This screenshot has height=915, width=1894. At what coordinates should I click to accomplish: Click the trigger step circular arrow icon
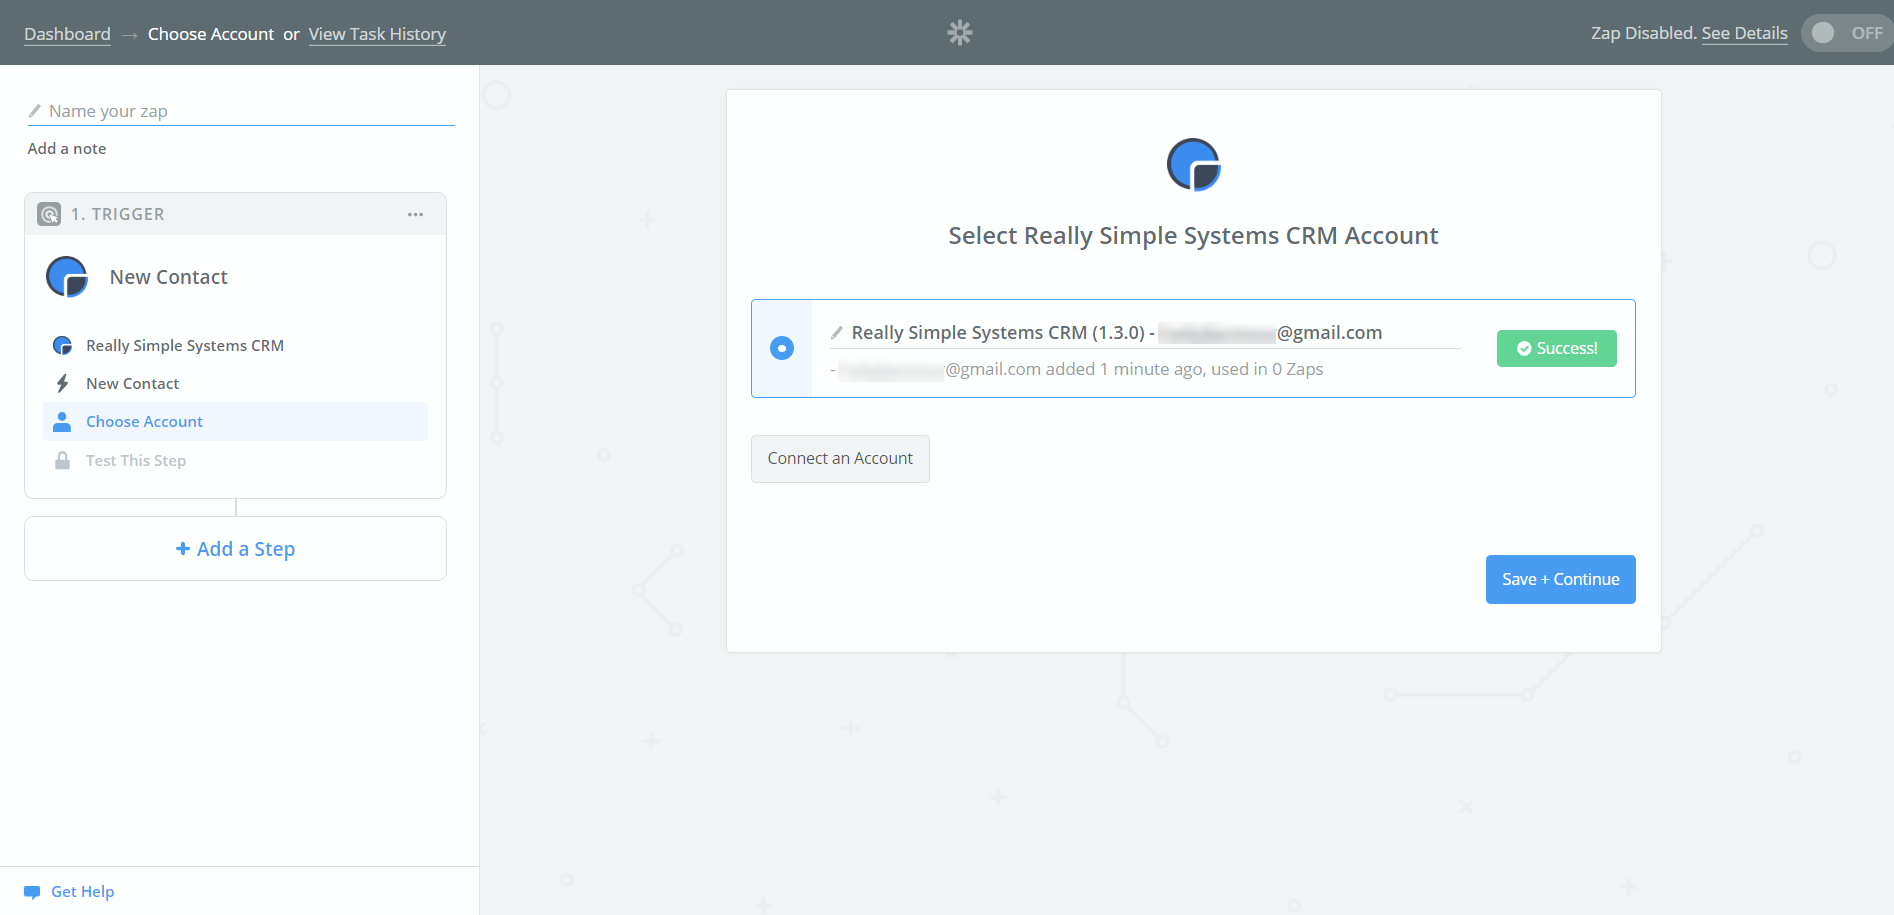click(48, 213)
